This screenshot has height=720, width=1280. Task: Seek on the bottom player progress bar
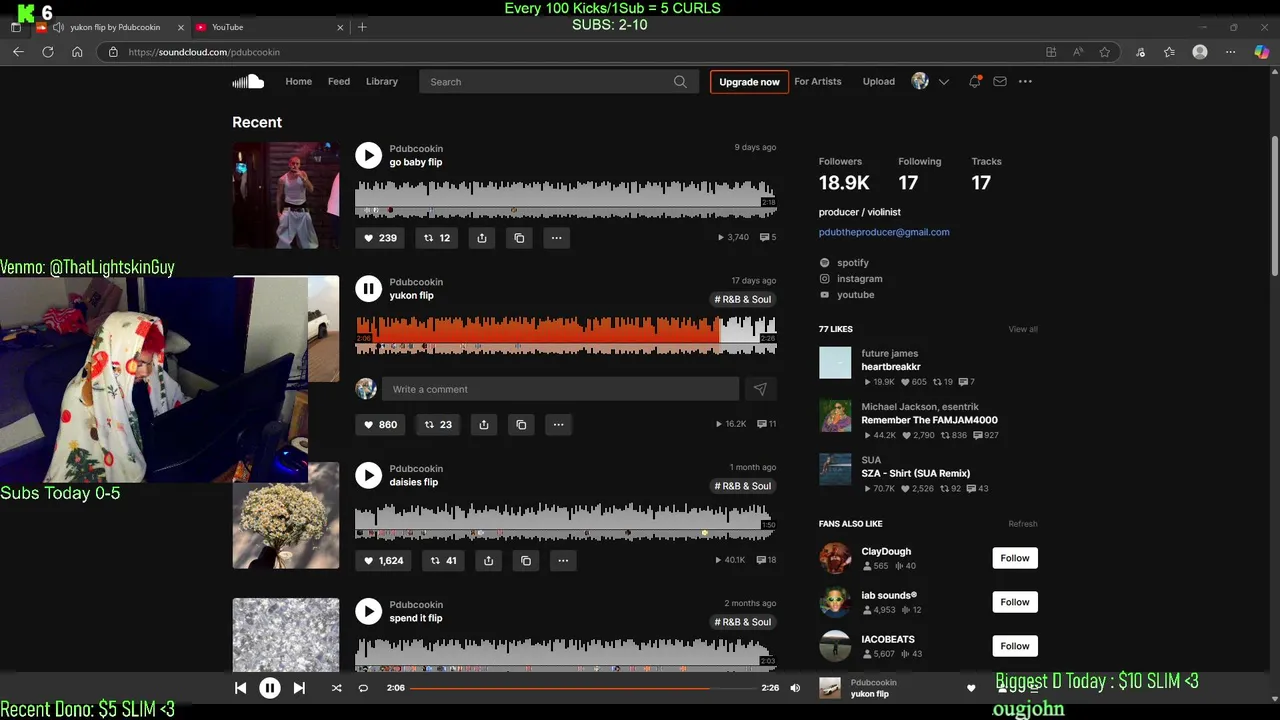(x=583, y=688)
